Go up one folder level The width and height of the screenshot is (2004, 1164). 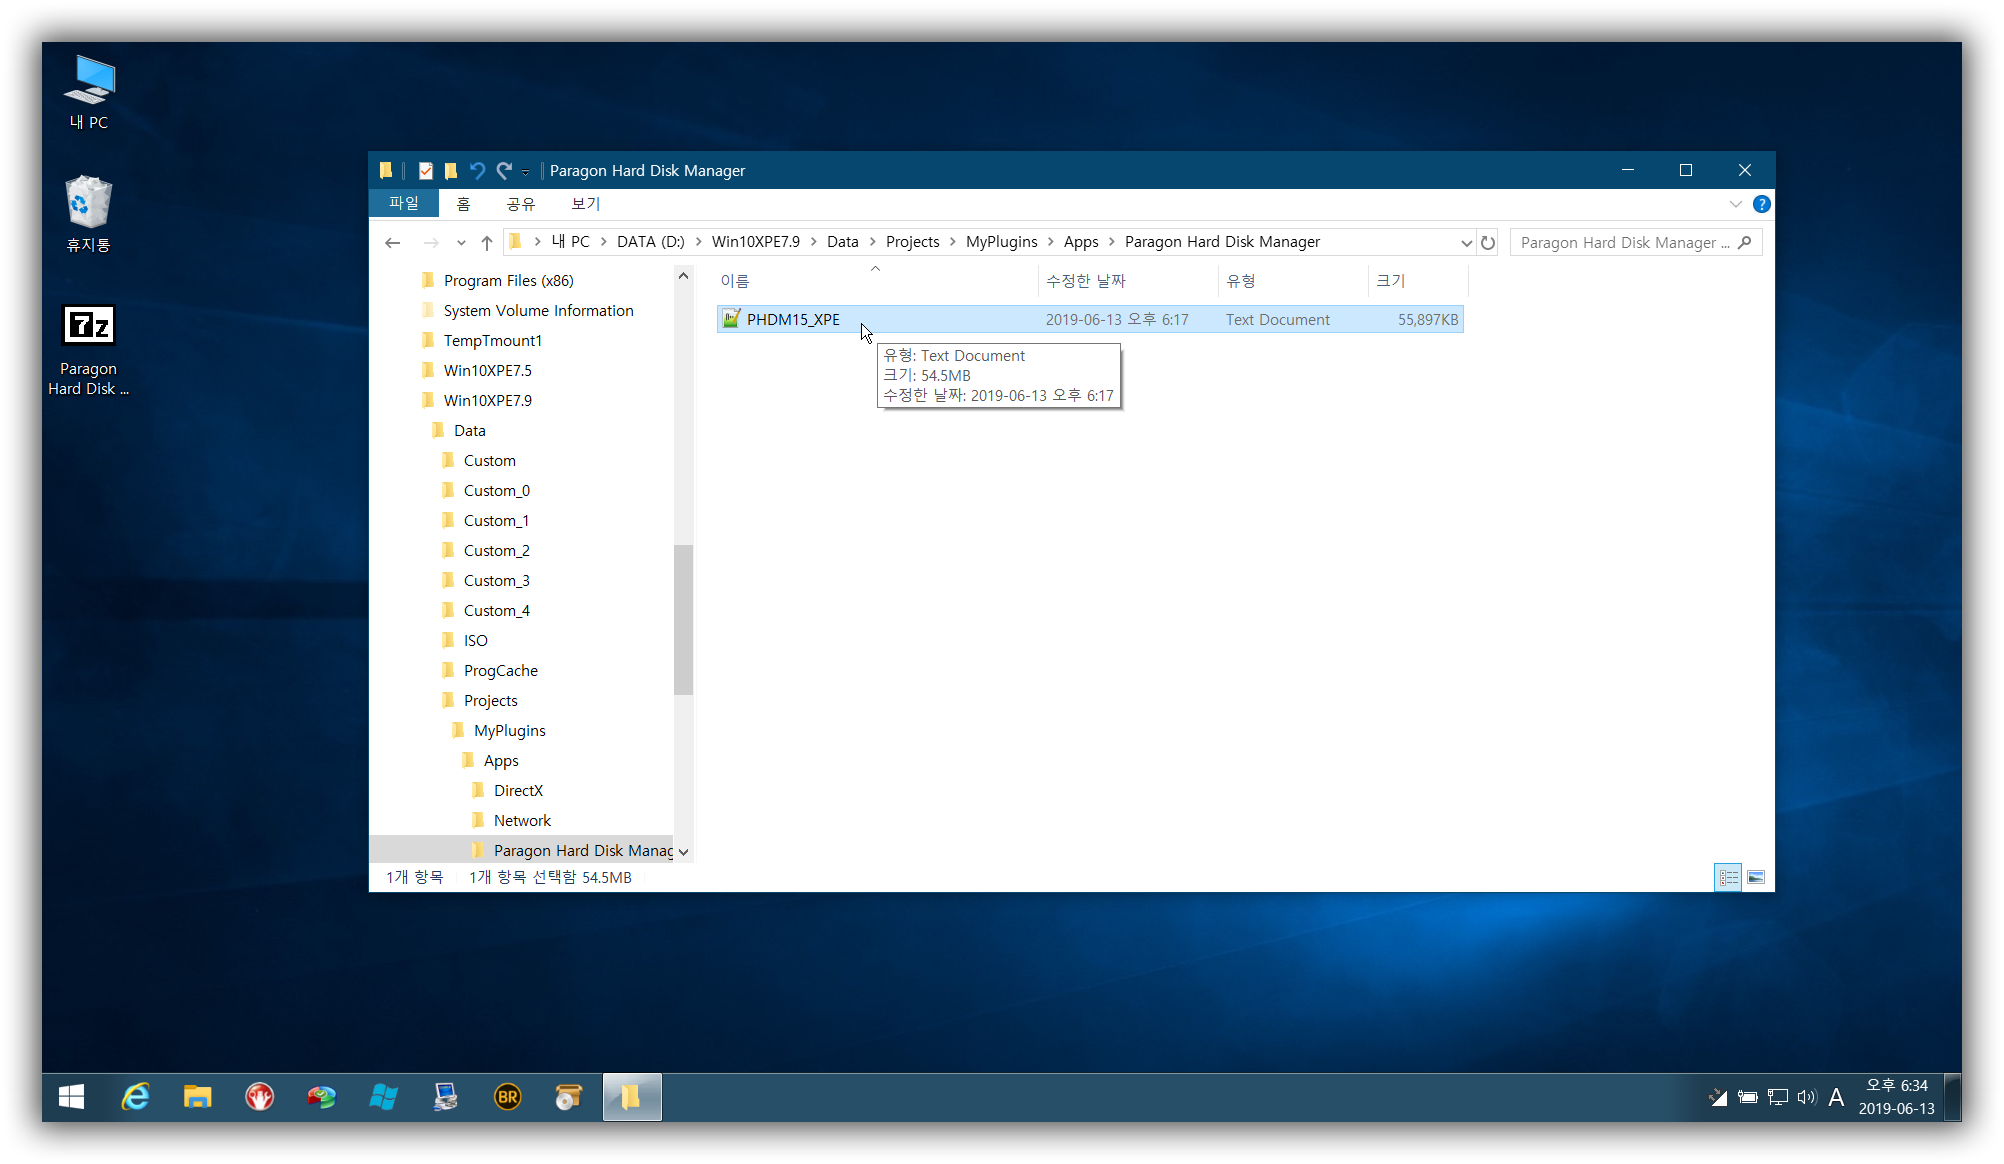click(487, 242)
